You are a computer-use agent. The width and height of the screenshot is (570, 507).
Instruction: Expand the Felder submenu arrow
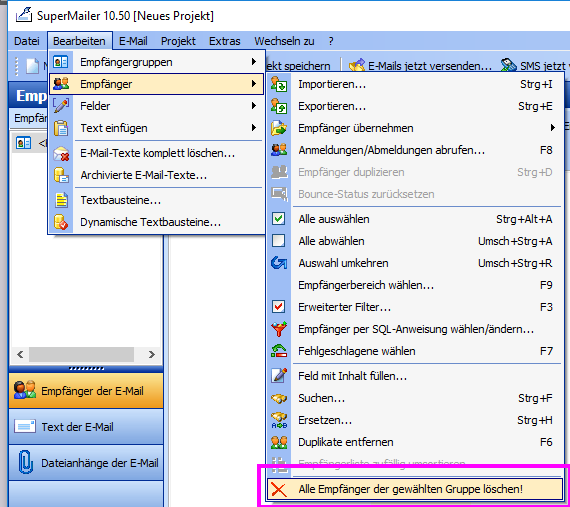click(x=254, y=106)
